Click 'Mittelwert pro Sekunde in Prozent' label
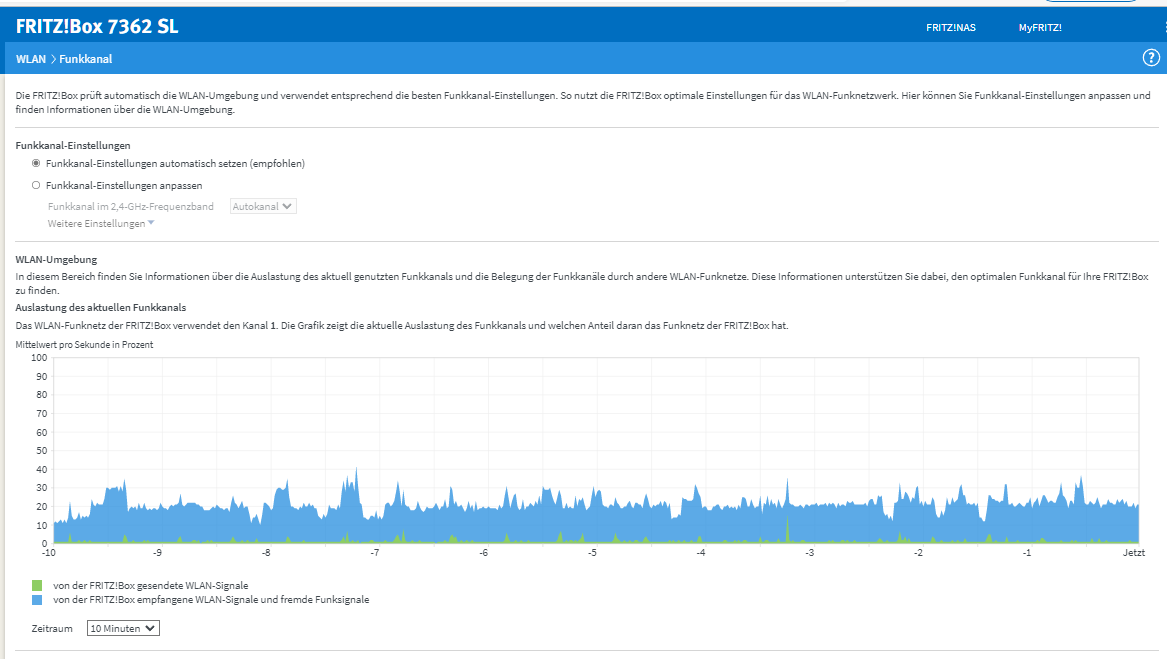The image size is (1167, 659). coord(84,345)
